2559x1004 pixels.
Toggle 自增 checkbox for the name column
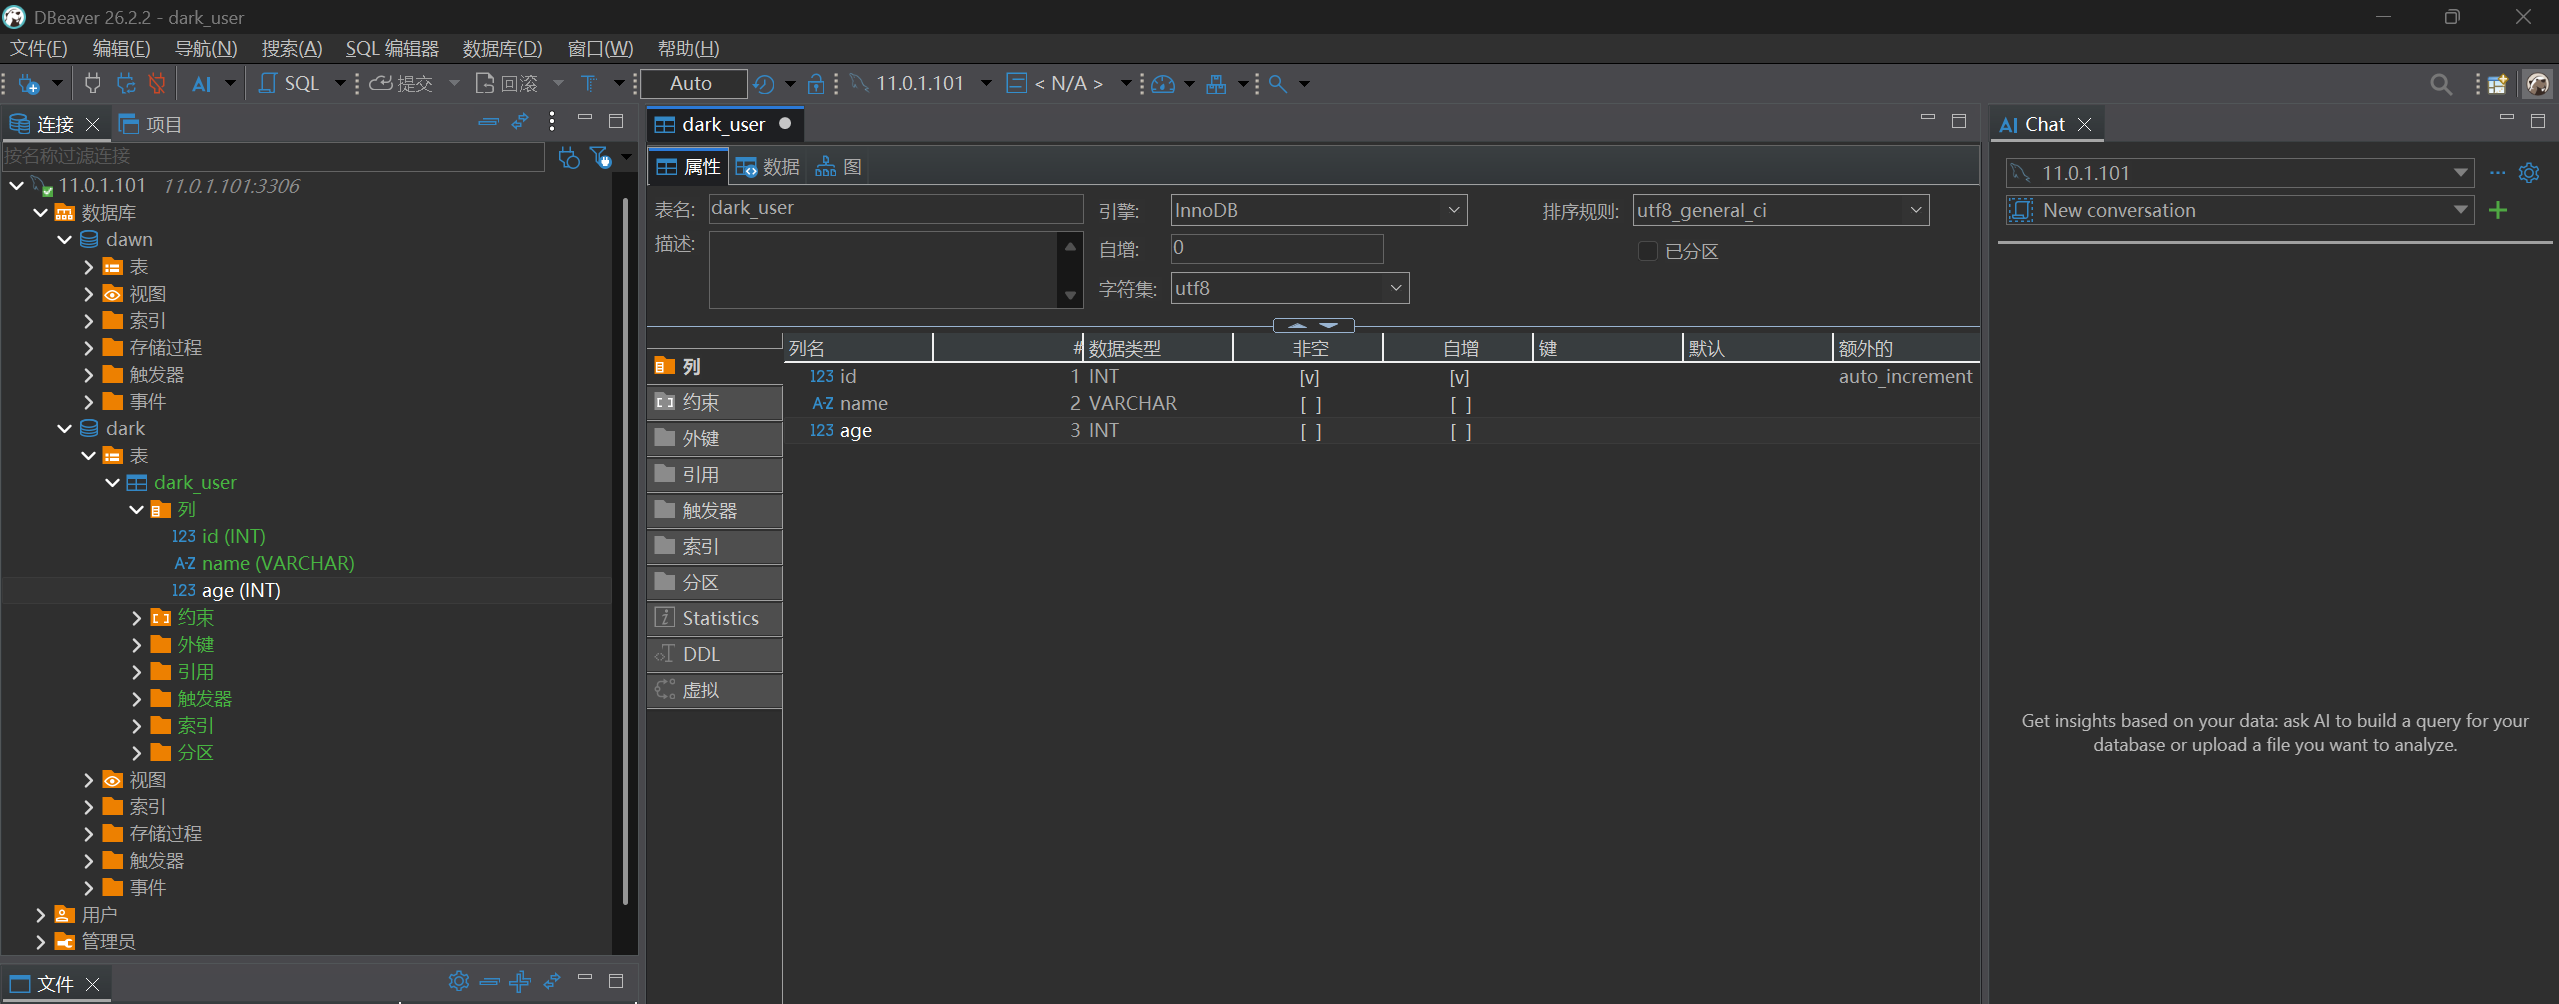point(1460,404)
